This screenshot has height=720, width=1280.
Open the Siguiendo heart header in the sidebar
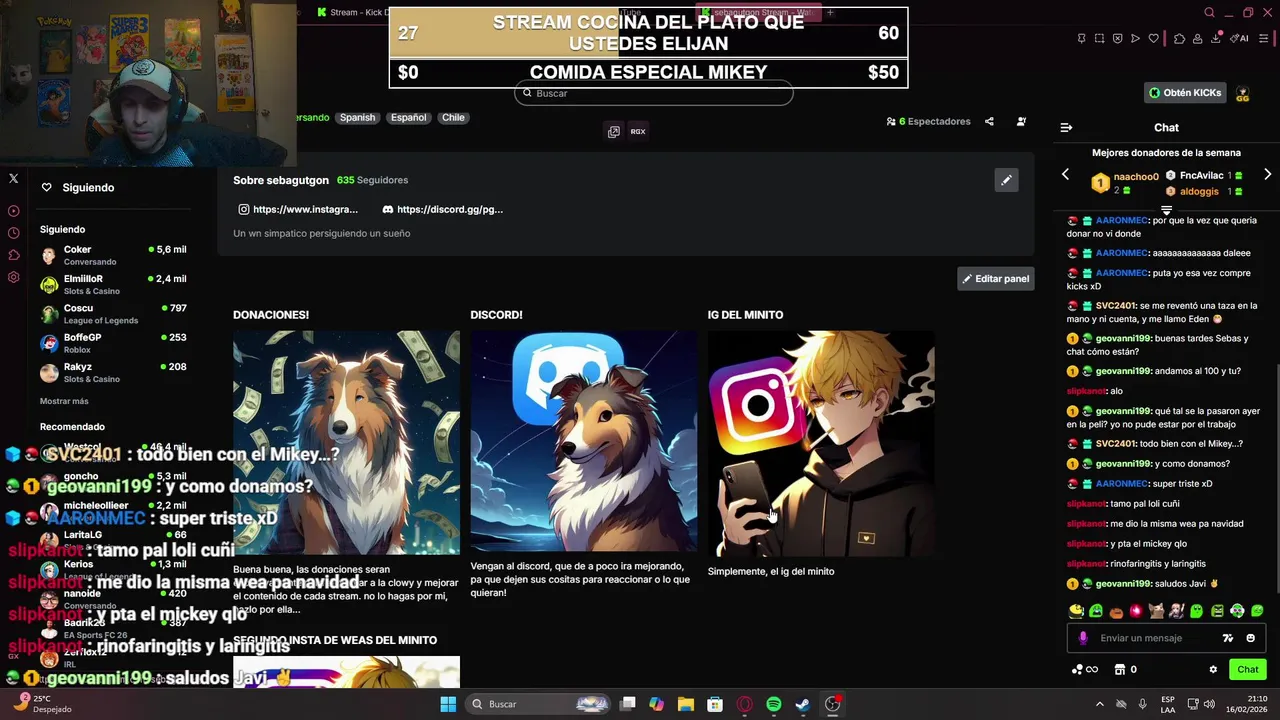click(x=78, y=188)
